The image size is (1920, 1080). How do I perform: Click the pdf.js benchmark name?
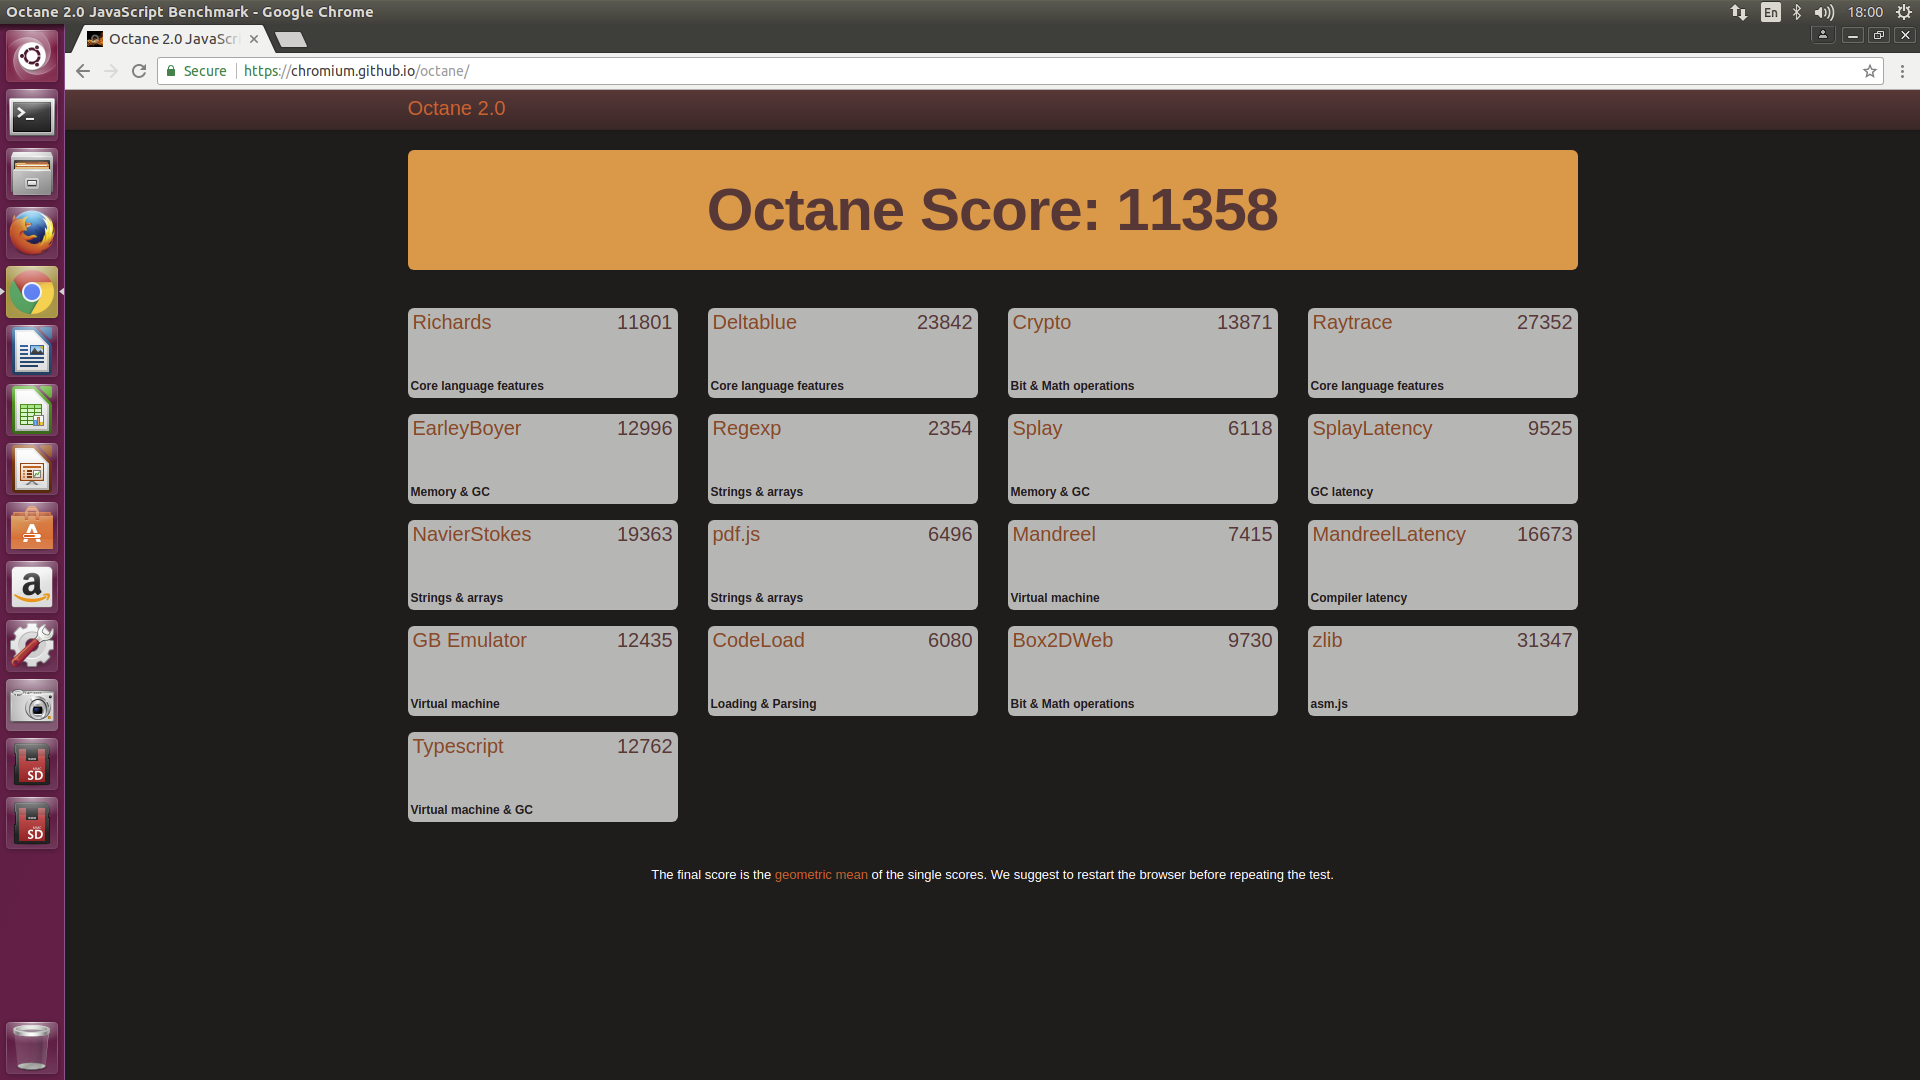[x=736, y=534]
